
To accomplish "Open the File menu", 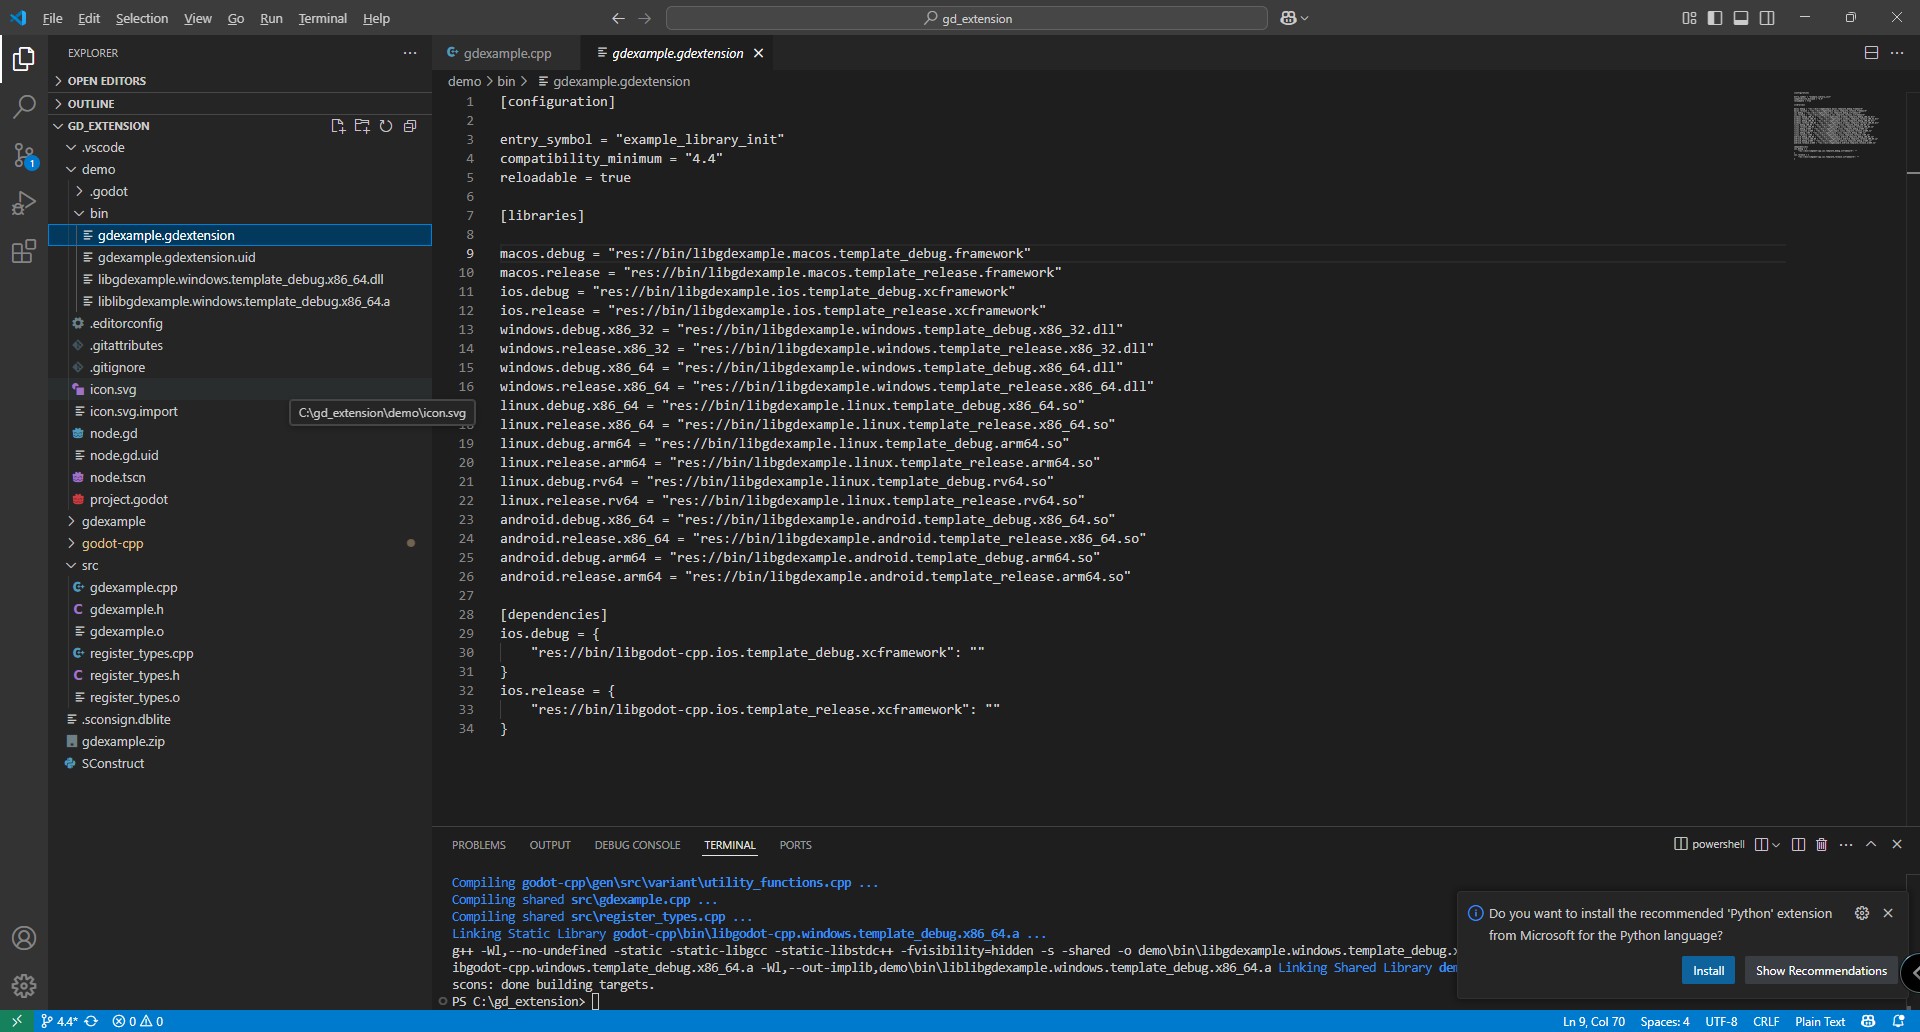I will (x=52, y=18).
